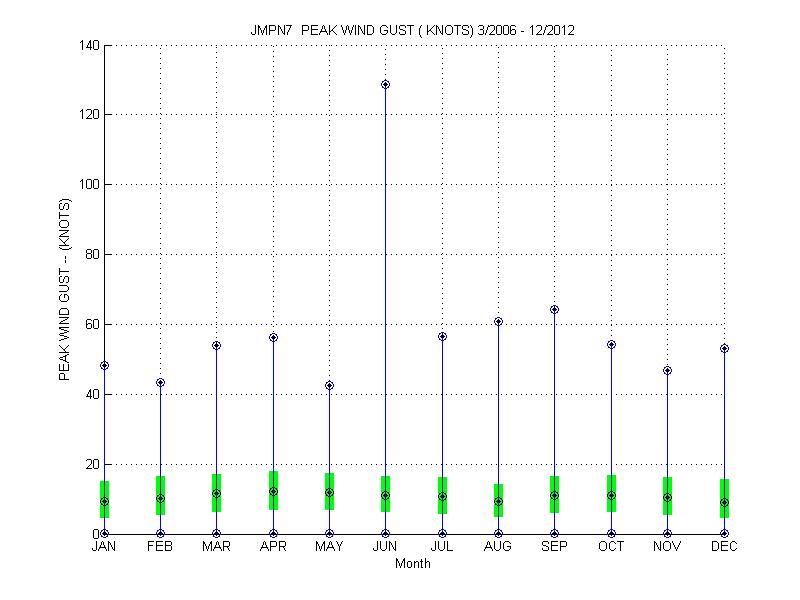The image size is (800, 600).
Task: Select the JUL tick label
Action: [x=442, y=547]
